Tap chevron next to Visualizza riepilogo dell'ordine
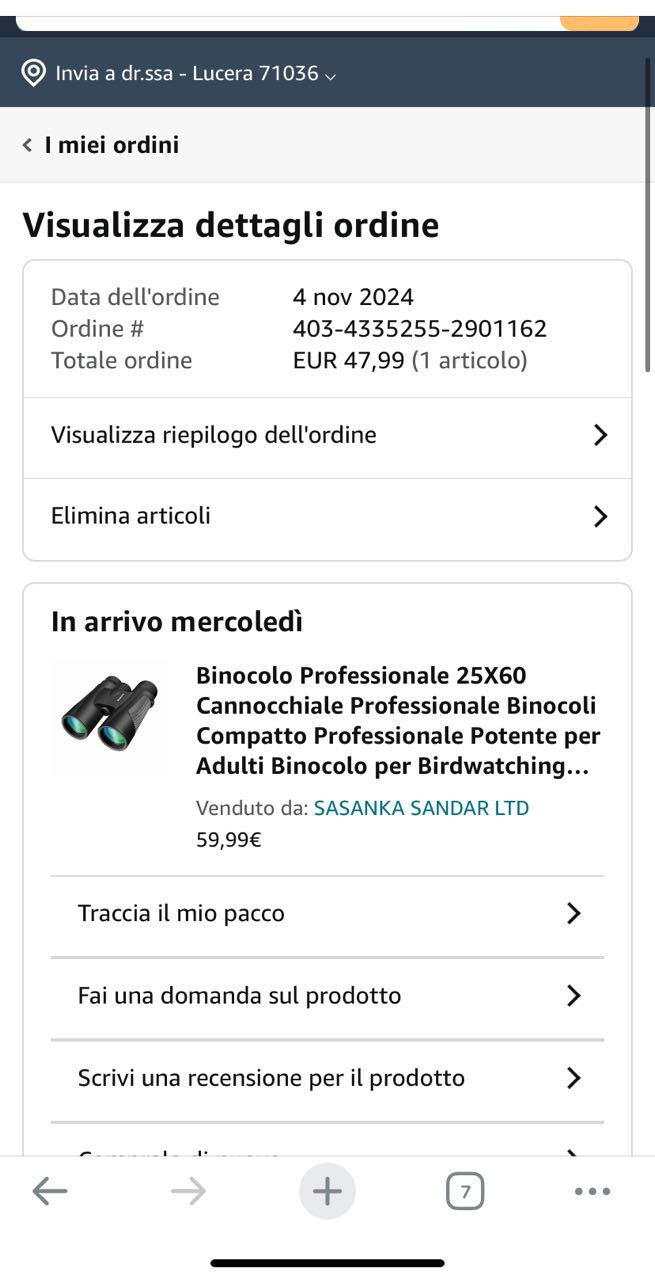The image size is (655, 1280). pos(600,435)
